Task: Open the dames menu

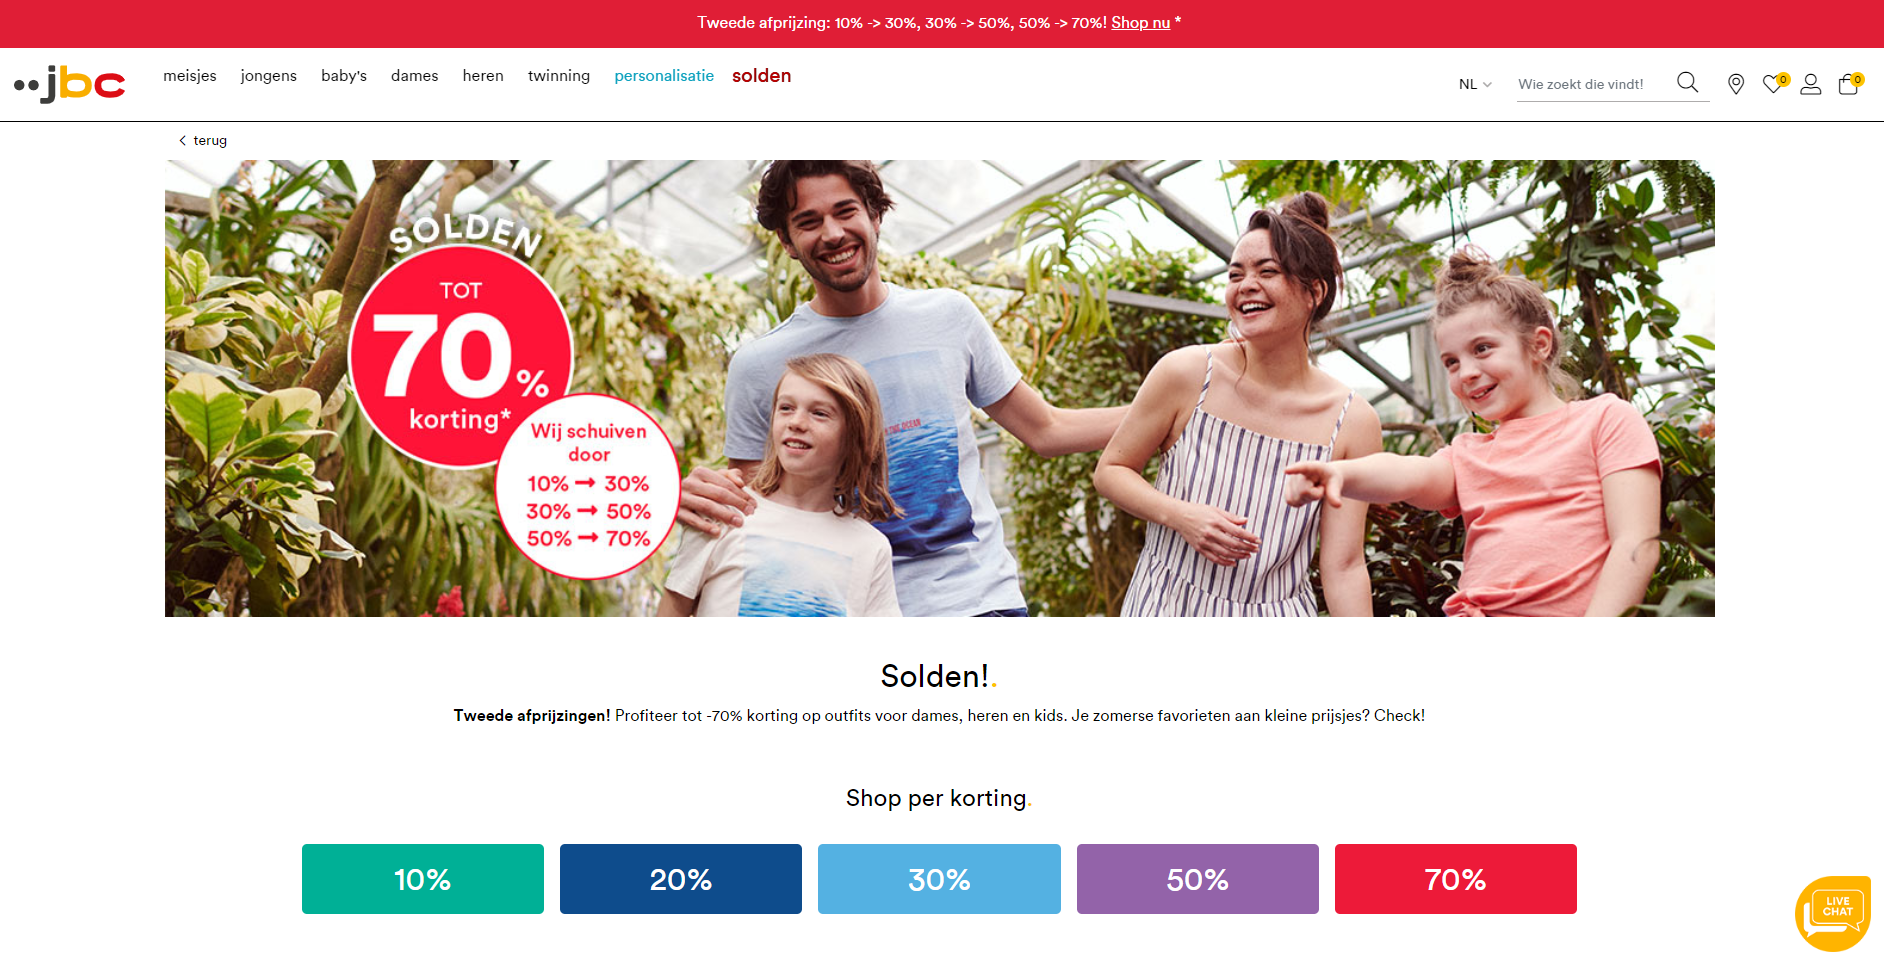Action: click(x=415, y=76)
